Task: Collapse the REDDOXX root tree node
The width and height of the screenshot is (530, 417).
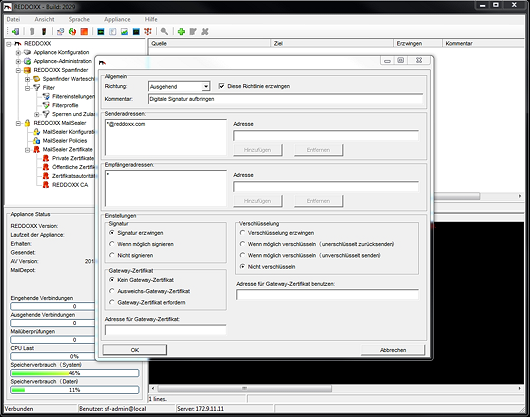Action: pos(9,44)
